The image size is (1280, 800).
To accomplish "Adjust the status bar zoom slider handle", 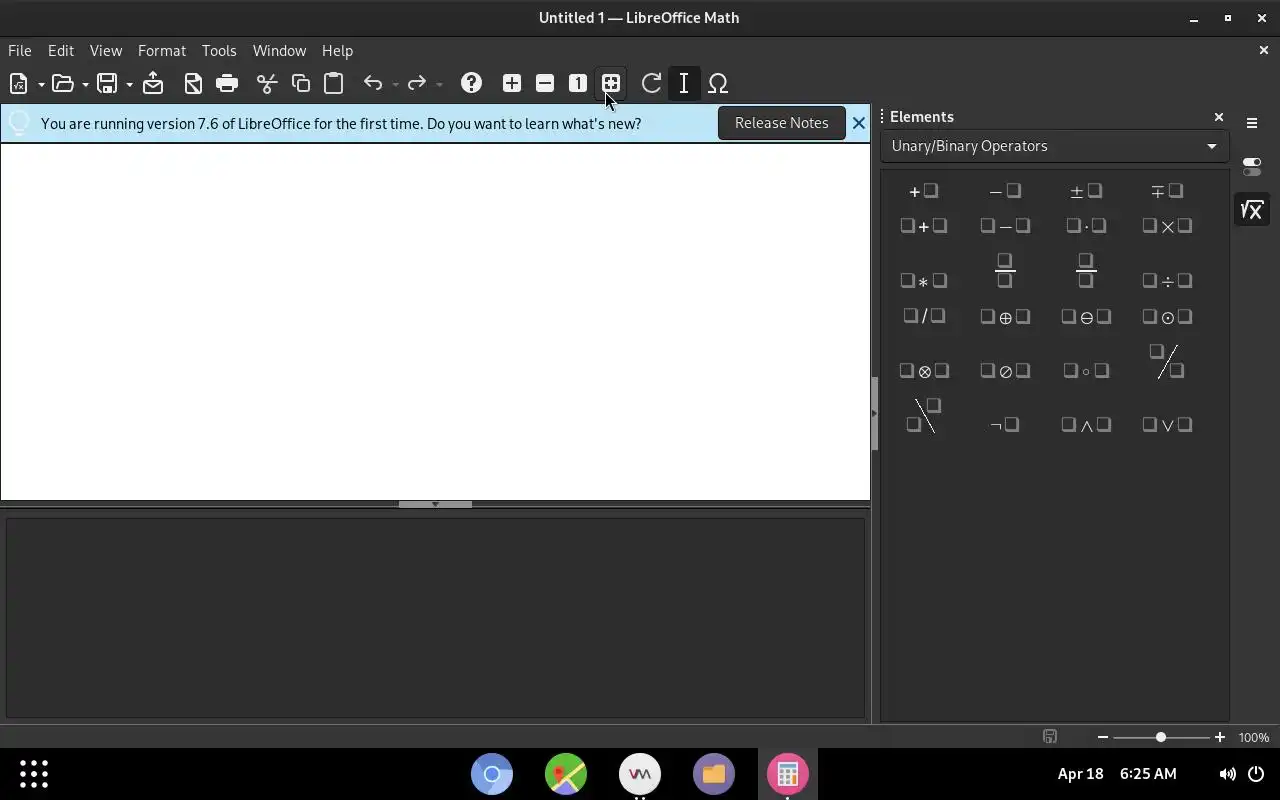I will click(1161, 737).
